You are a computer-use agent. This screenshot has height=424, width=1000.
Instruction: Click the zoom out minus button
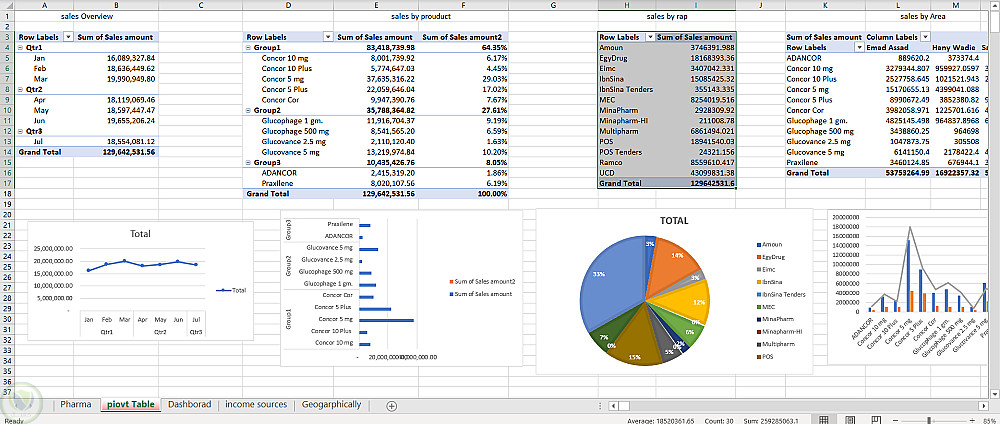[x=897, y=421]
